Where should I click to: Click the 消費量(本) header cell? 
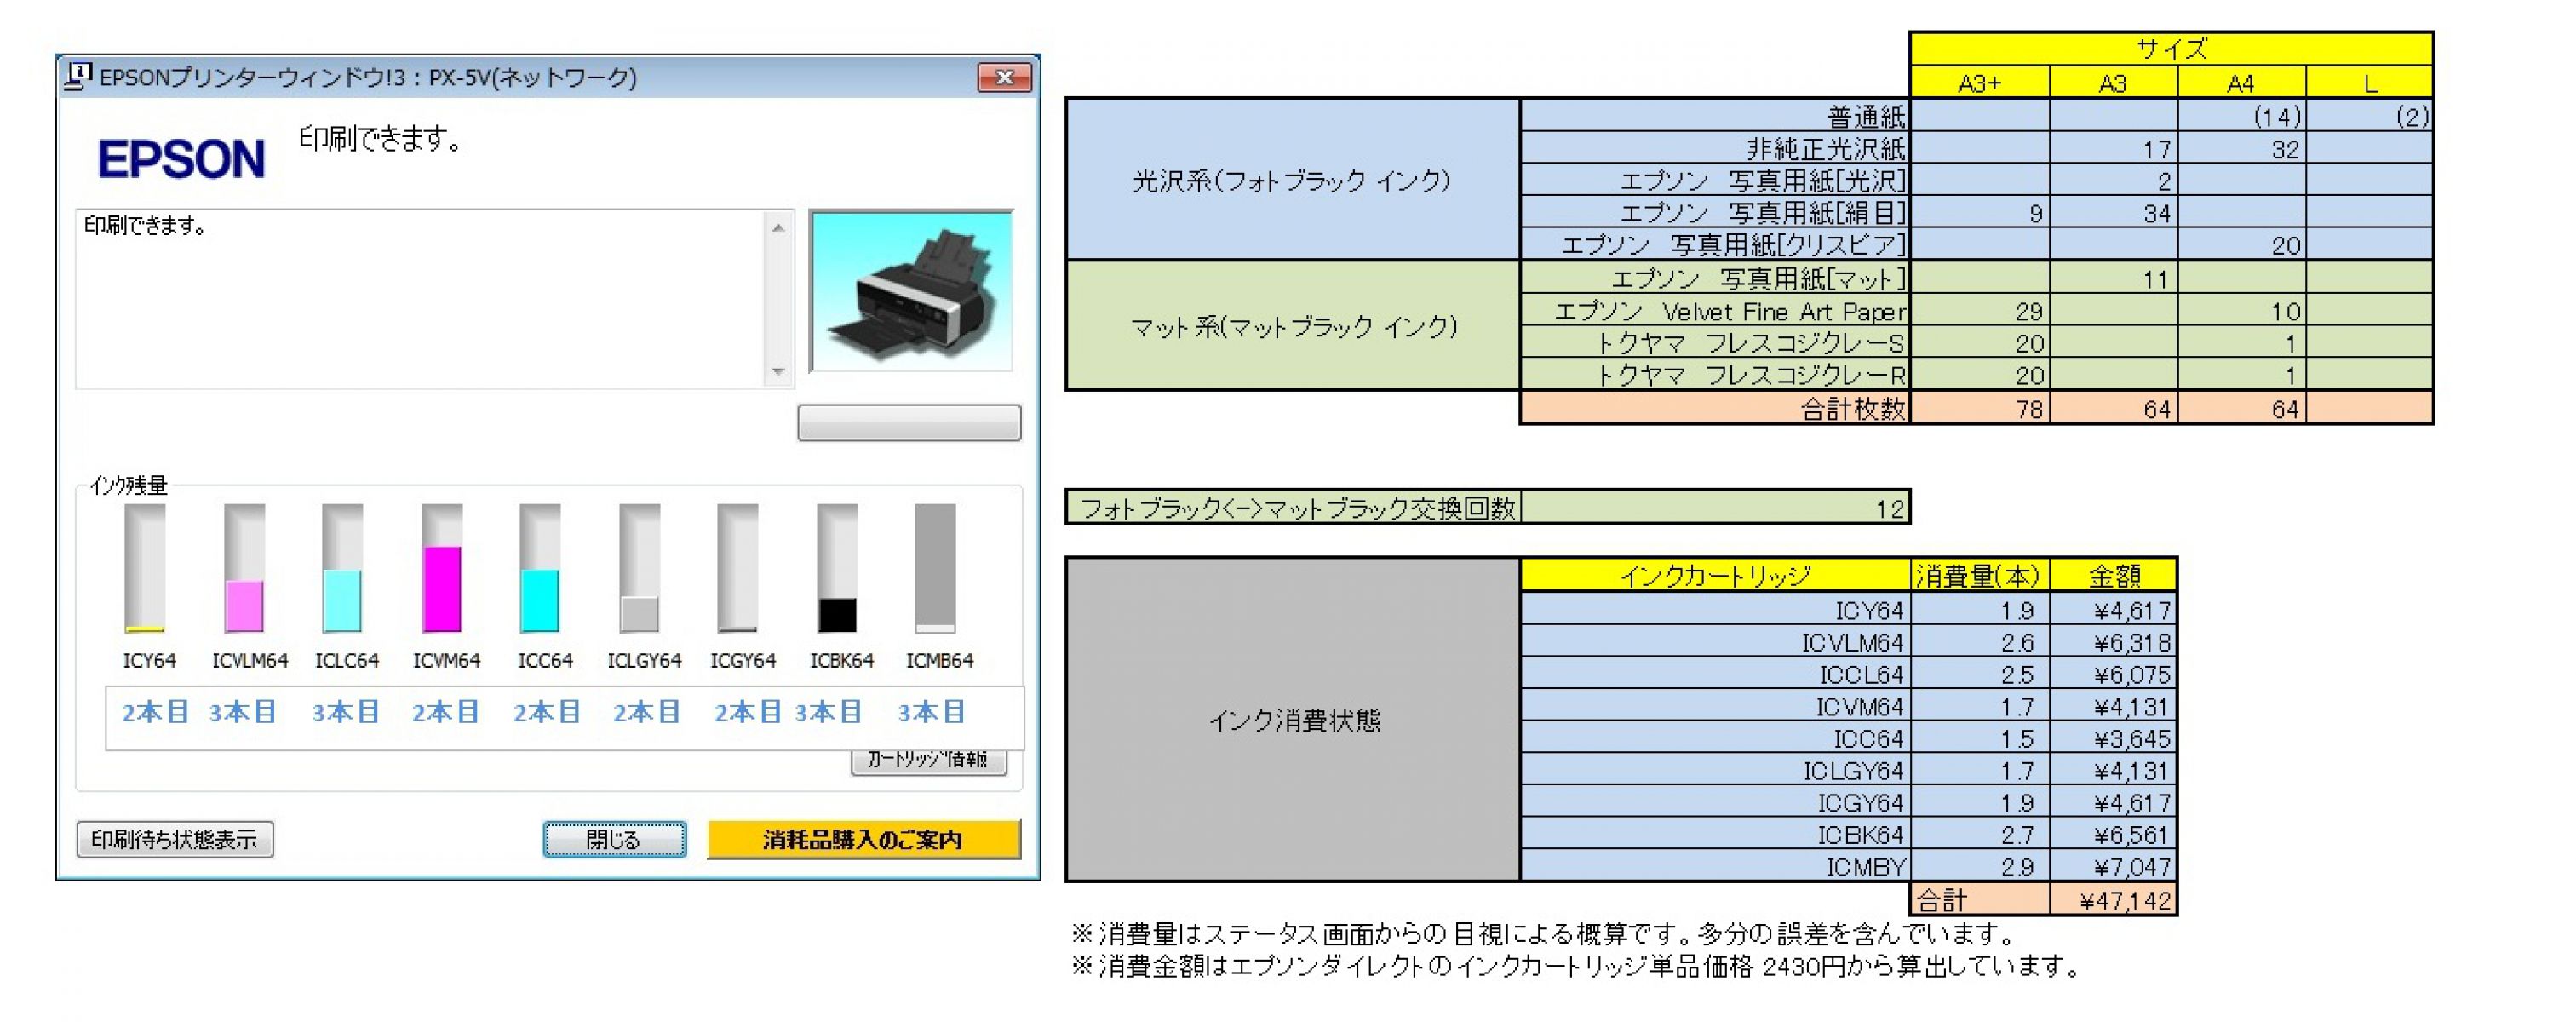pos(1979,575)
